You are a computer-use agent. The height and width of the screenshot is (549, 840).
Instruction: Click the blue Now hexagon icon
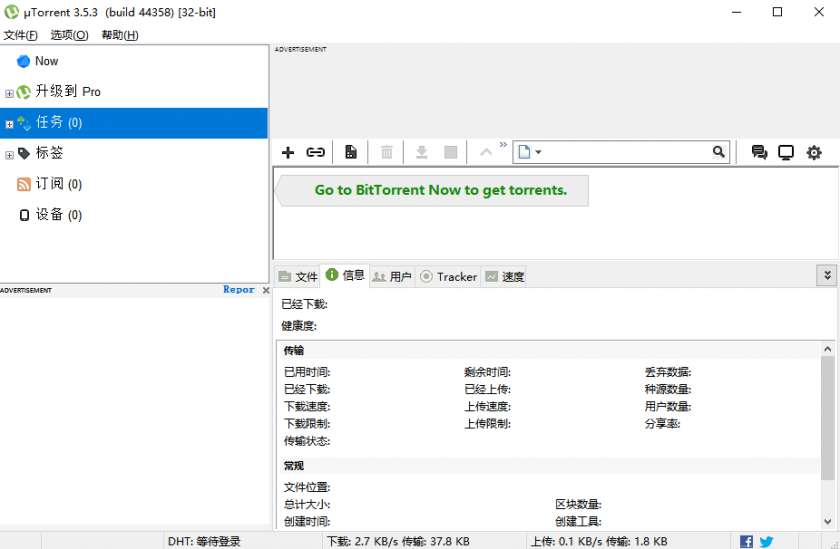[24, 61]
